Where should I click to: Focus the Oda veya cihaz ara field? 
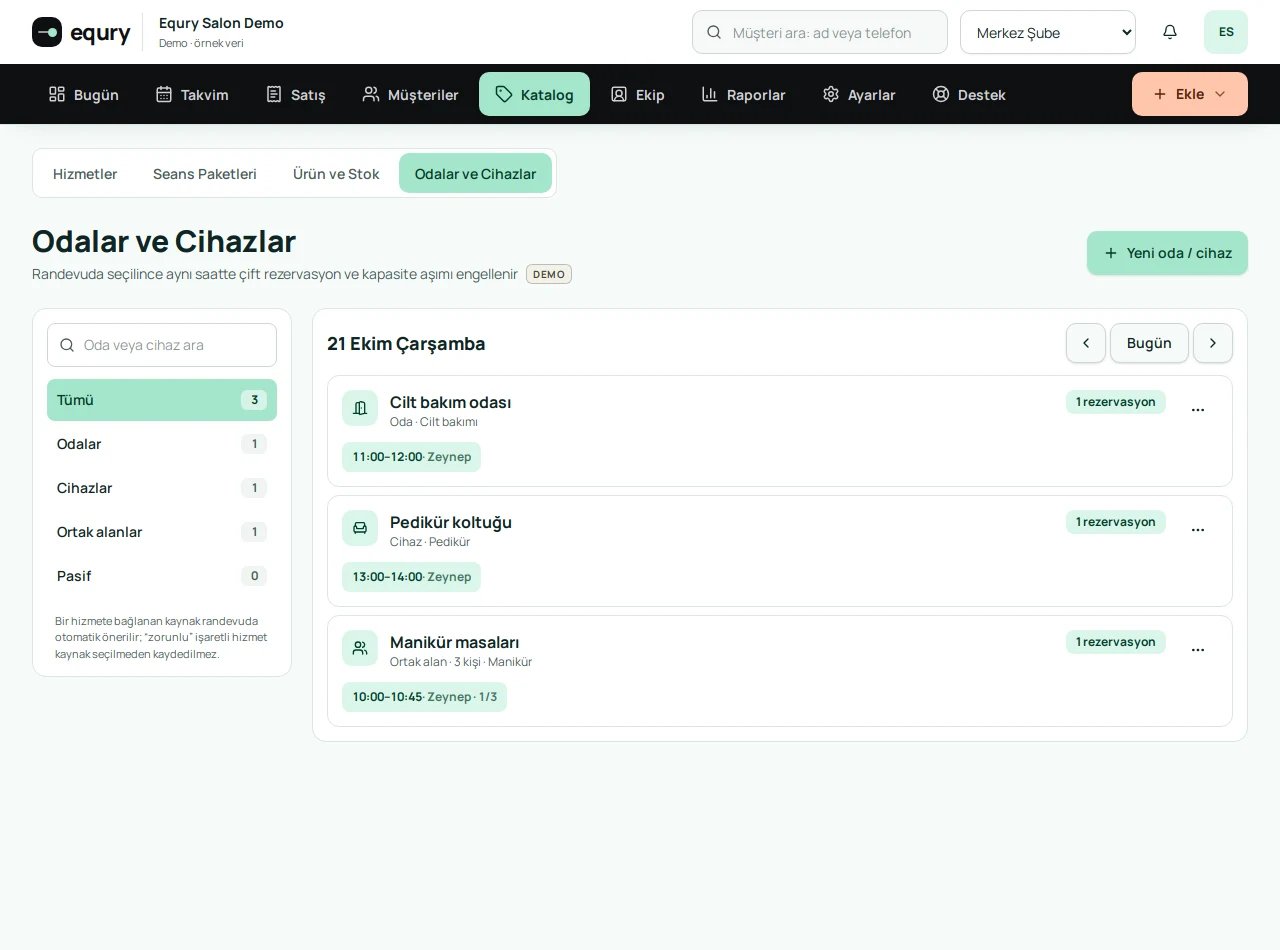click(x=162, y=345)
